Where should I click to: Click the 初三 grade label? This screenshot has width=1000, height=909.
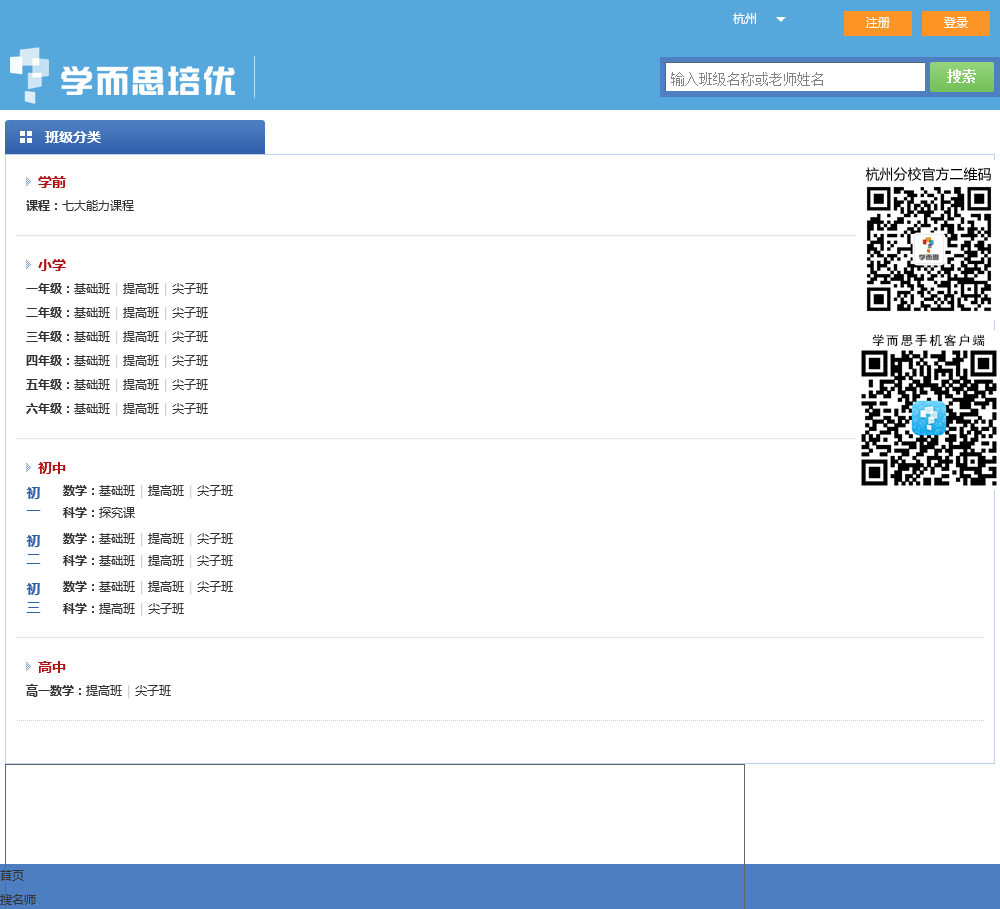coord(33,598)
